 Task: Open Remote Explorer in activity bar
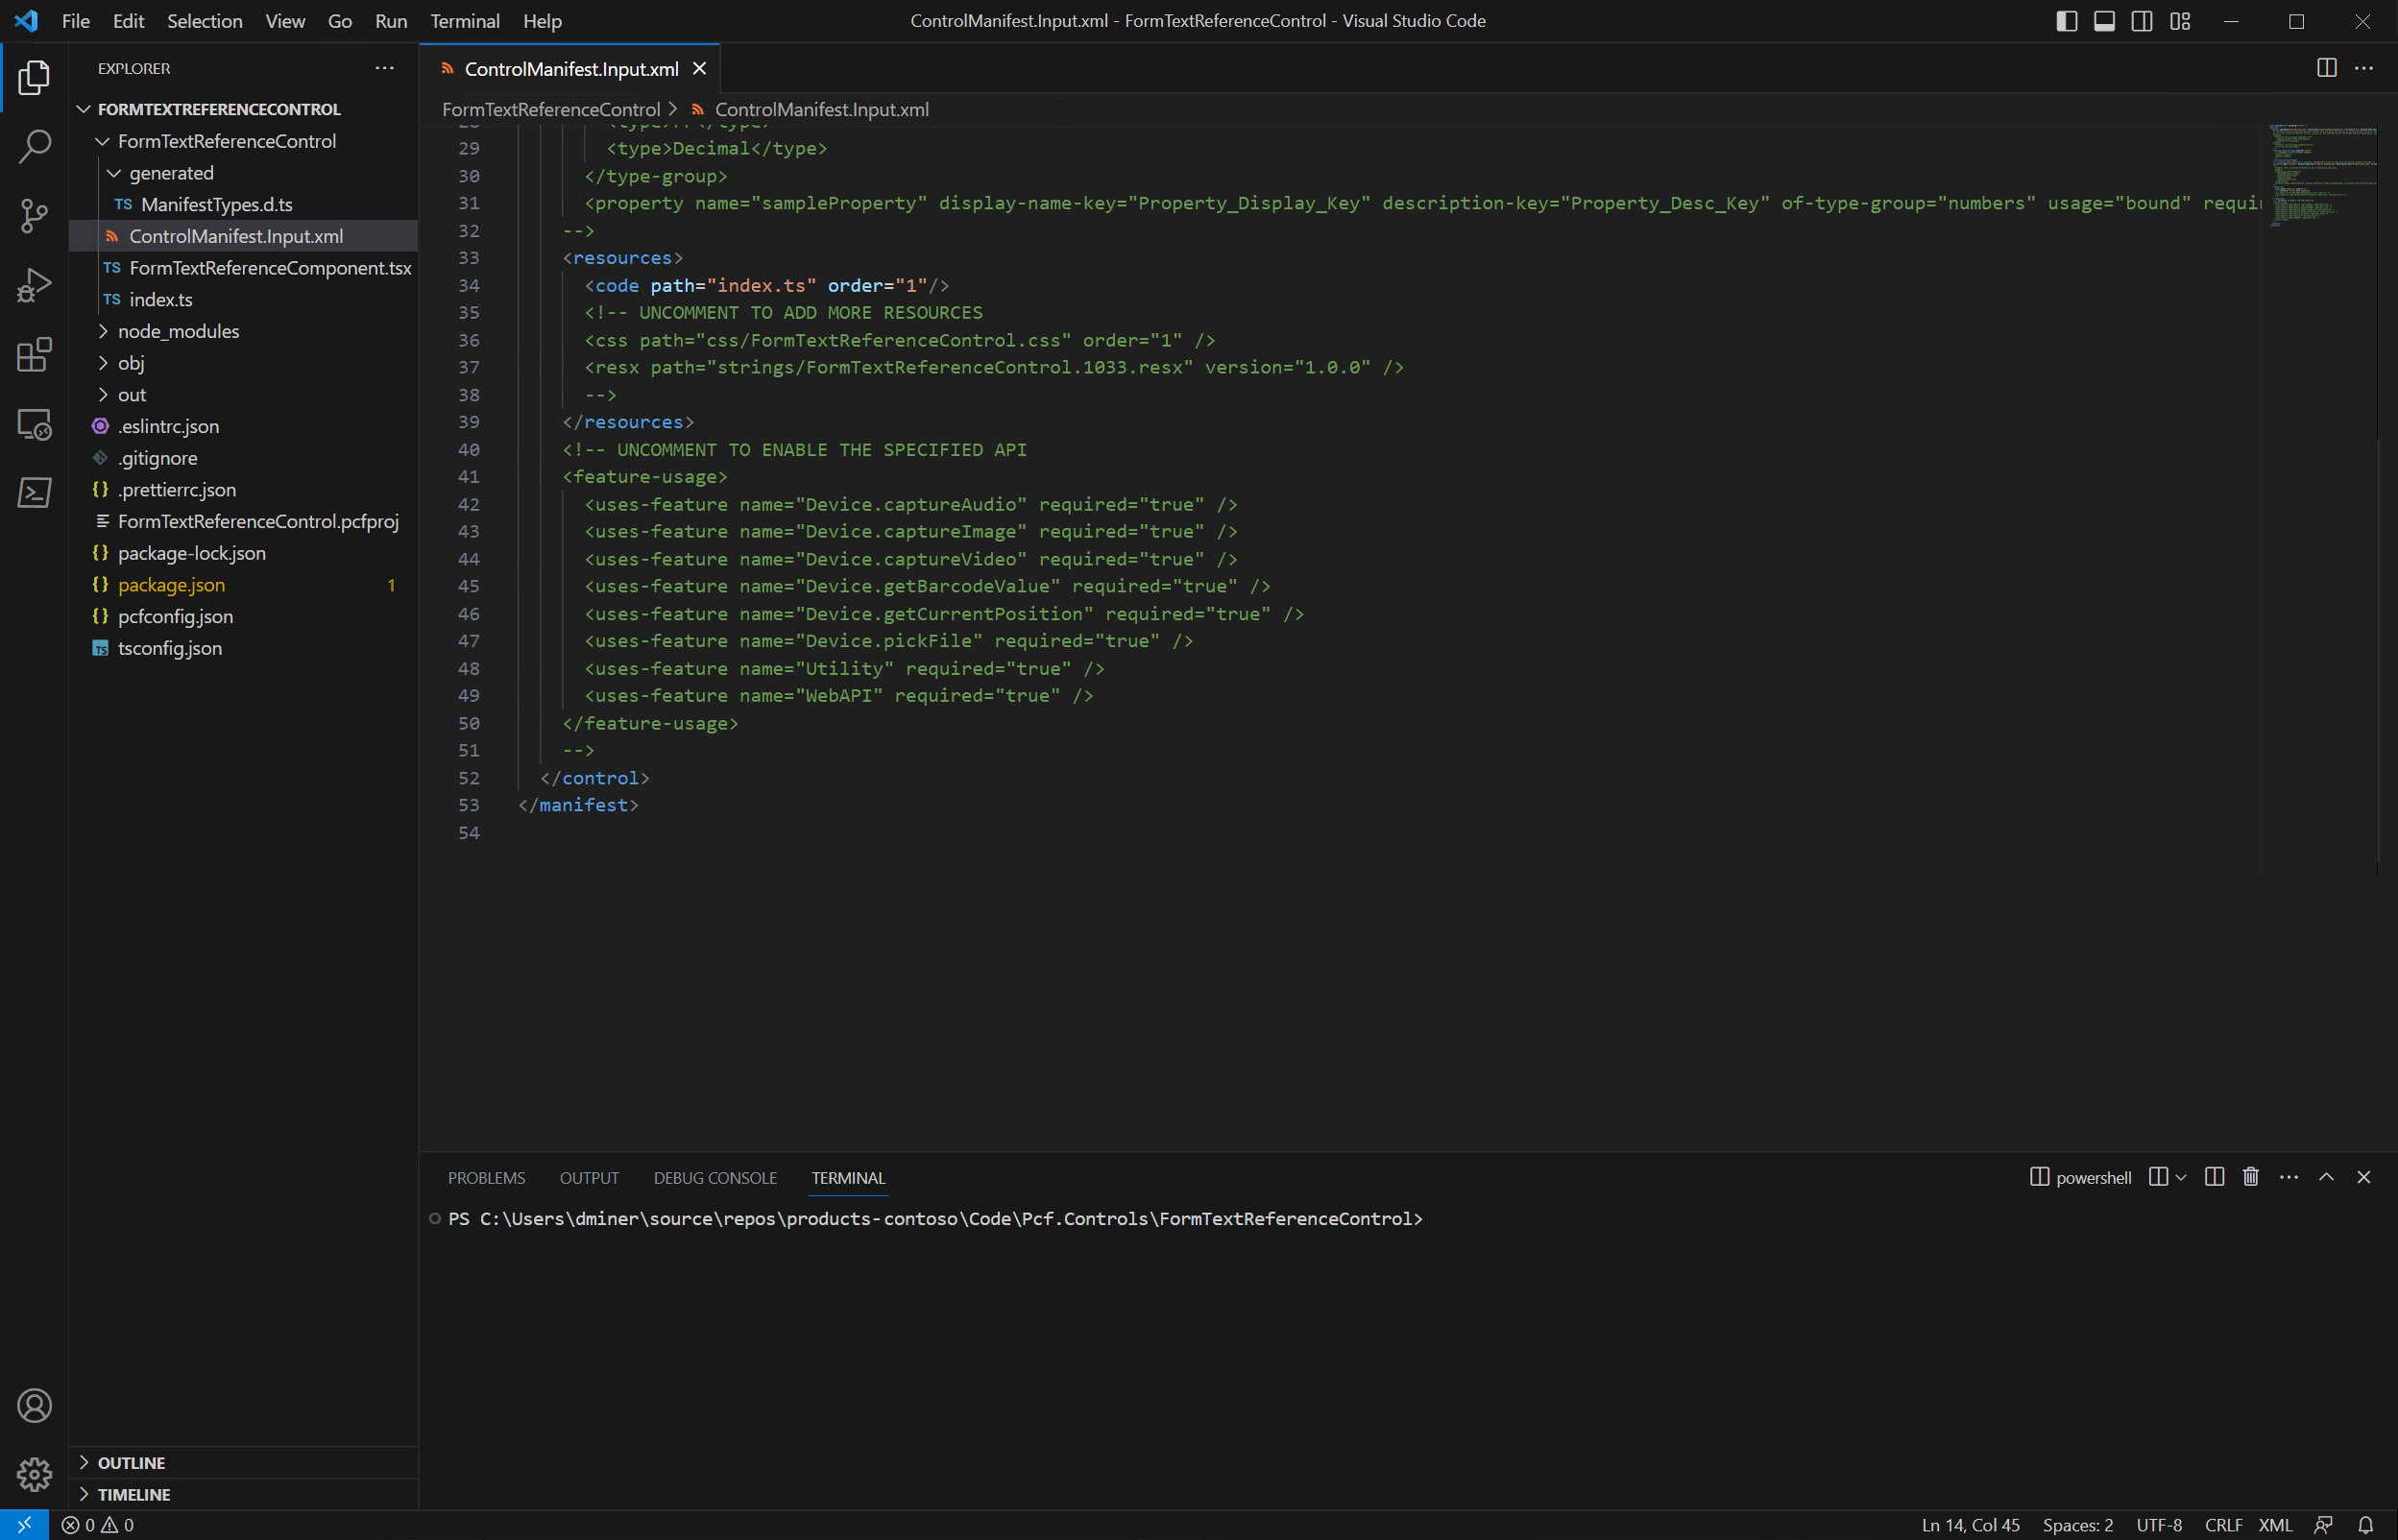coord(34,424)
